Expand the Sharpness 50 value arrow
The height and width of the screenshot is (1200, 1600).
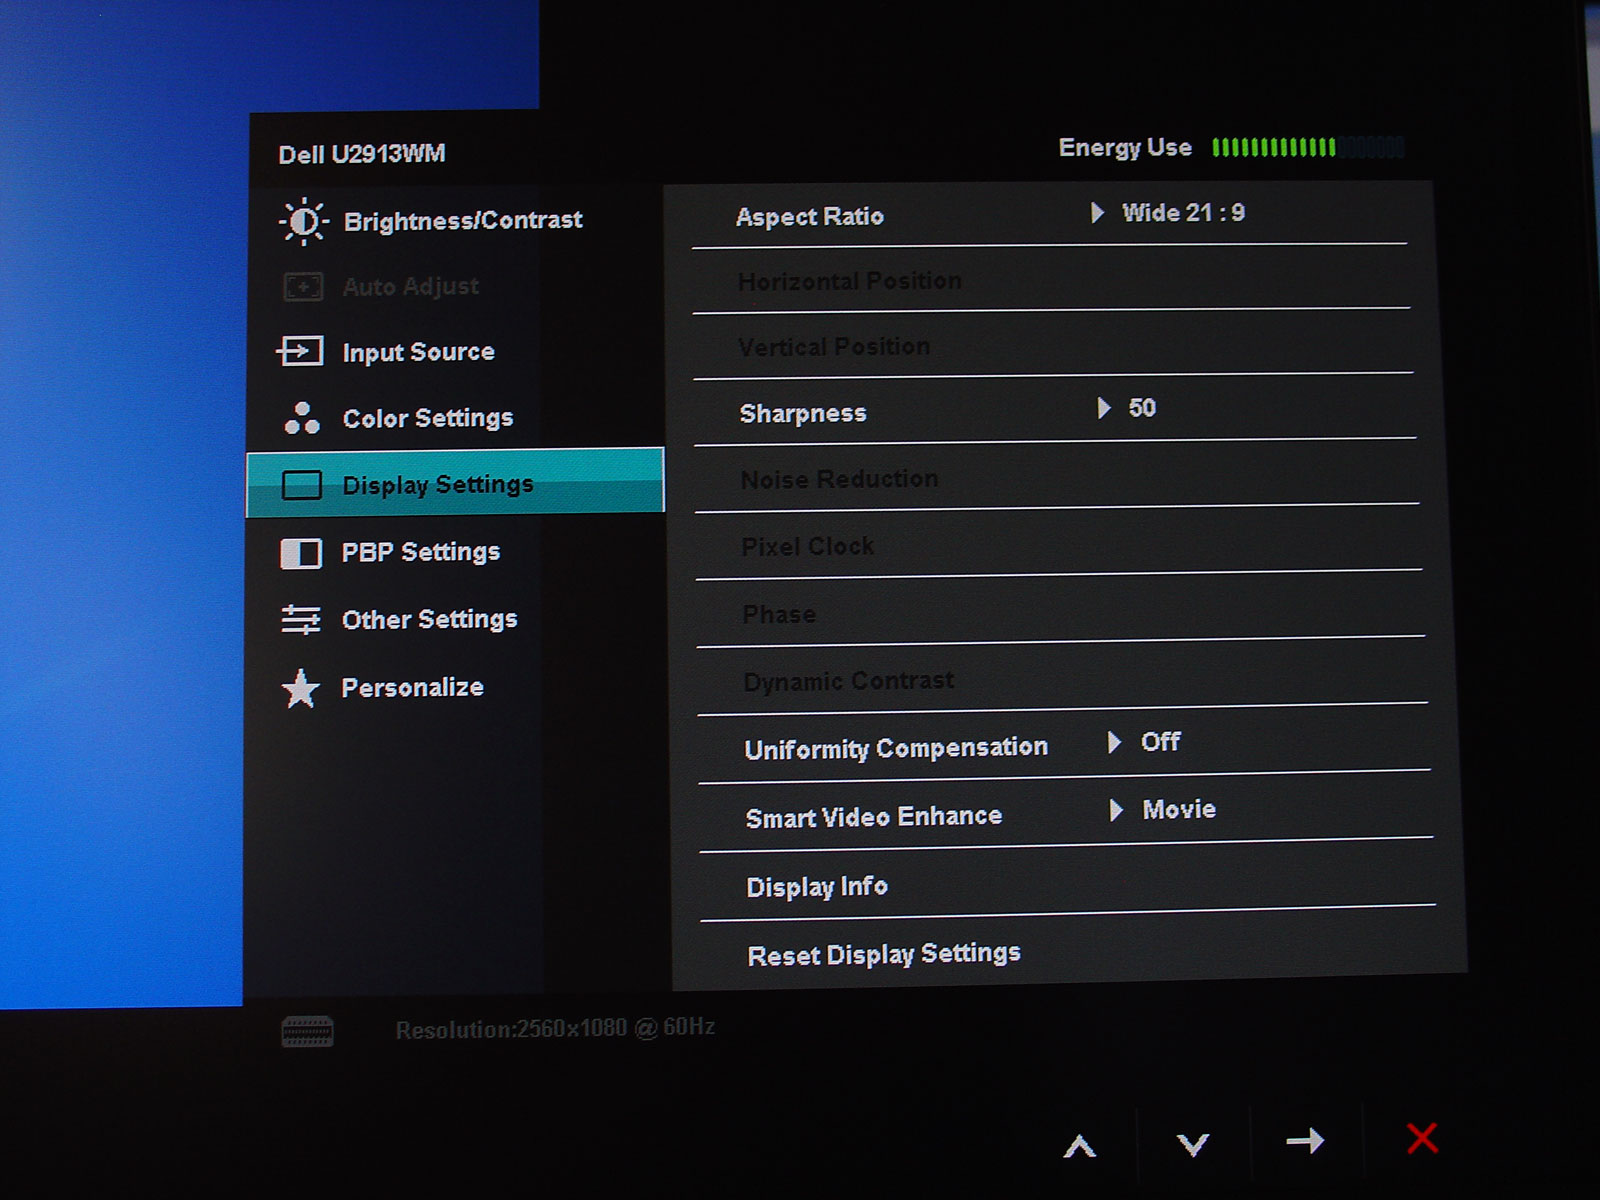pos(1103,408)
